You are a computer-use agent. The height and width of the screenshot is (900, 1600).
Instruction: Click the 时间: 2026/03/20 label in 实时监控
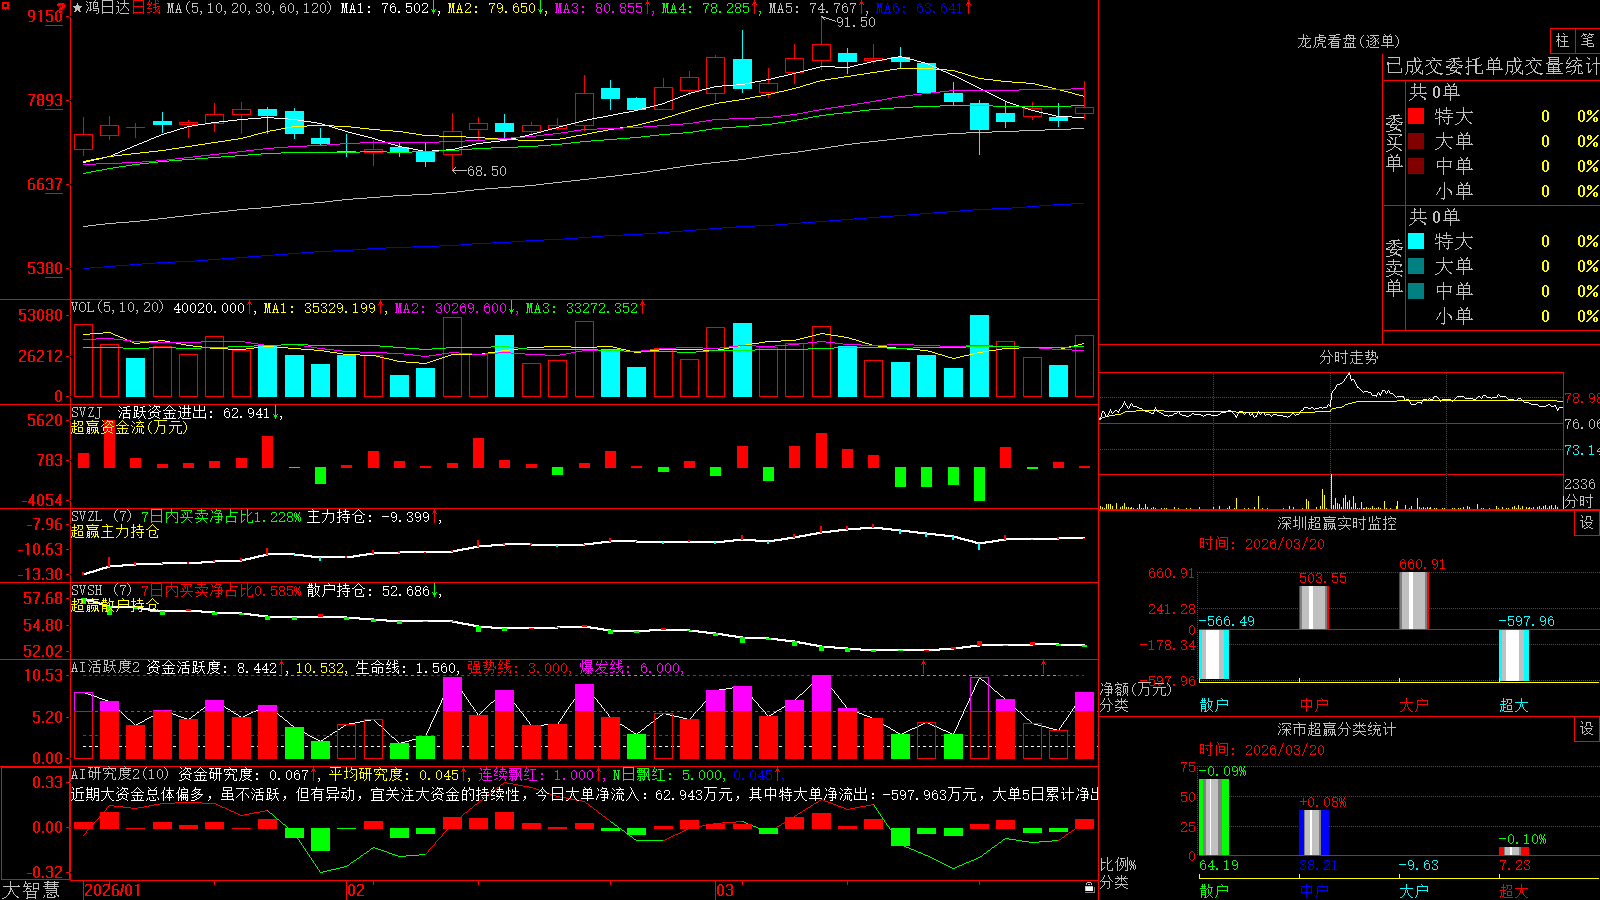pos(1262,544)
